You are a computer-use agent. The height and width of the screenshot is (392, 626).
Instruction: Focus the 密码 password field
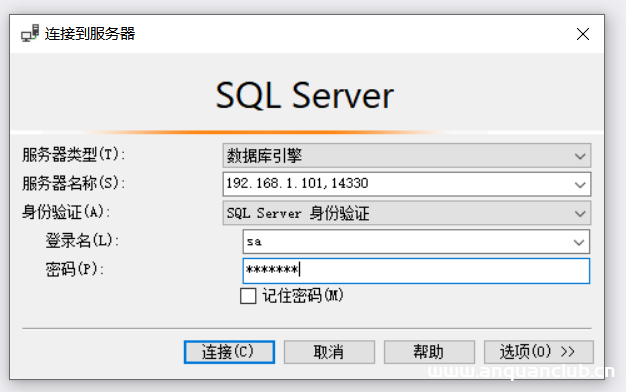(x=416, y=271)
